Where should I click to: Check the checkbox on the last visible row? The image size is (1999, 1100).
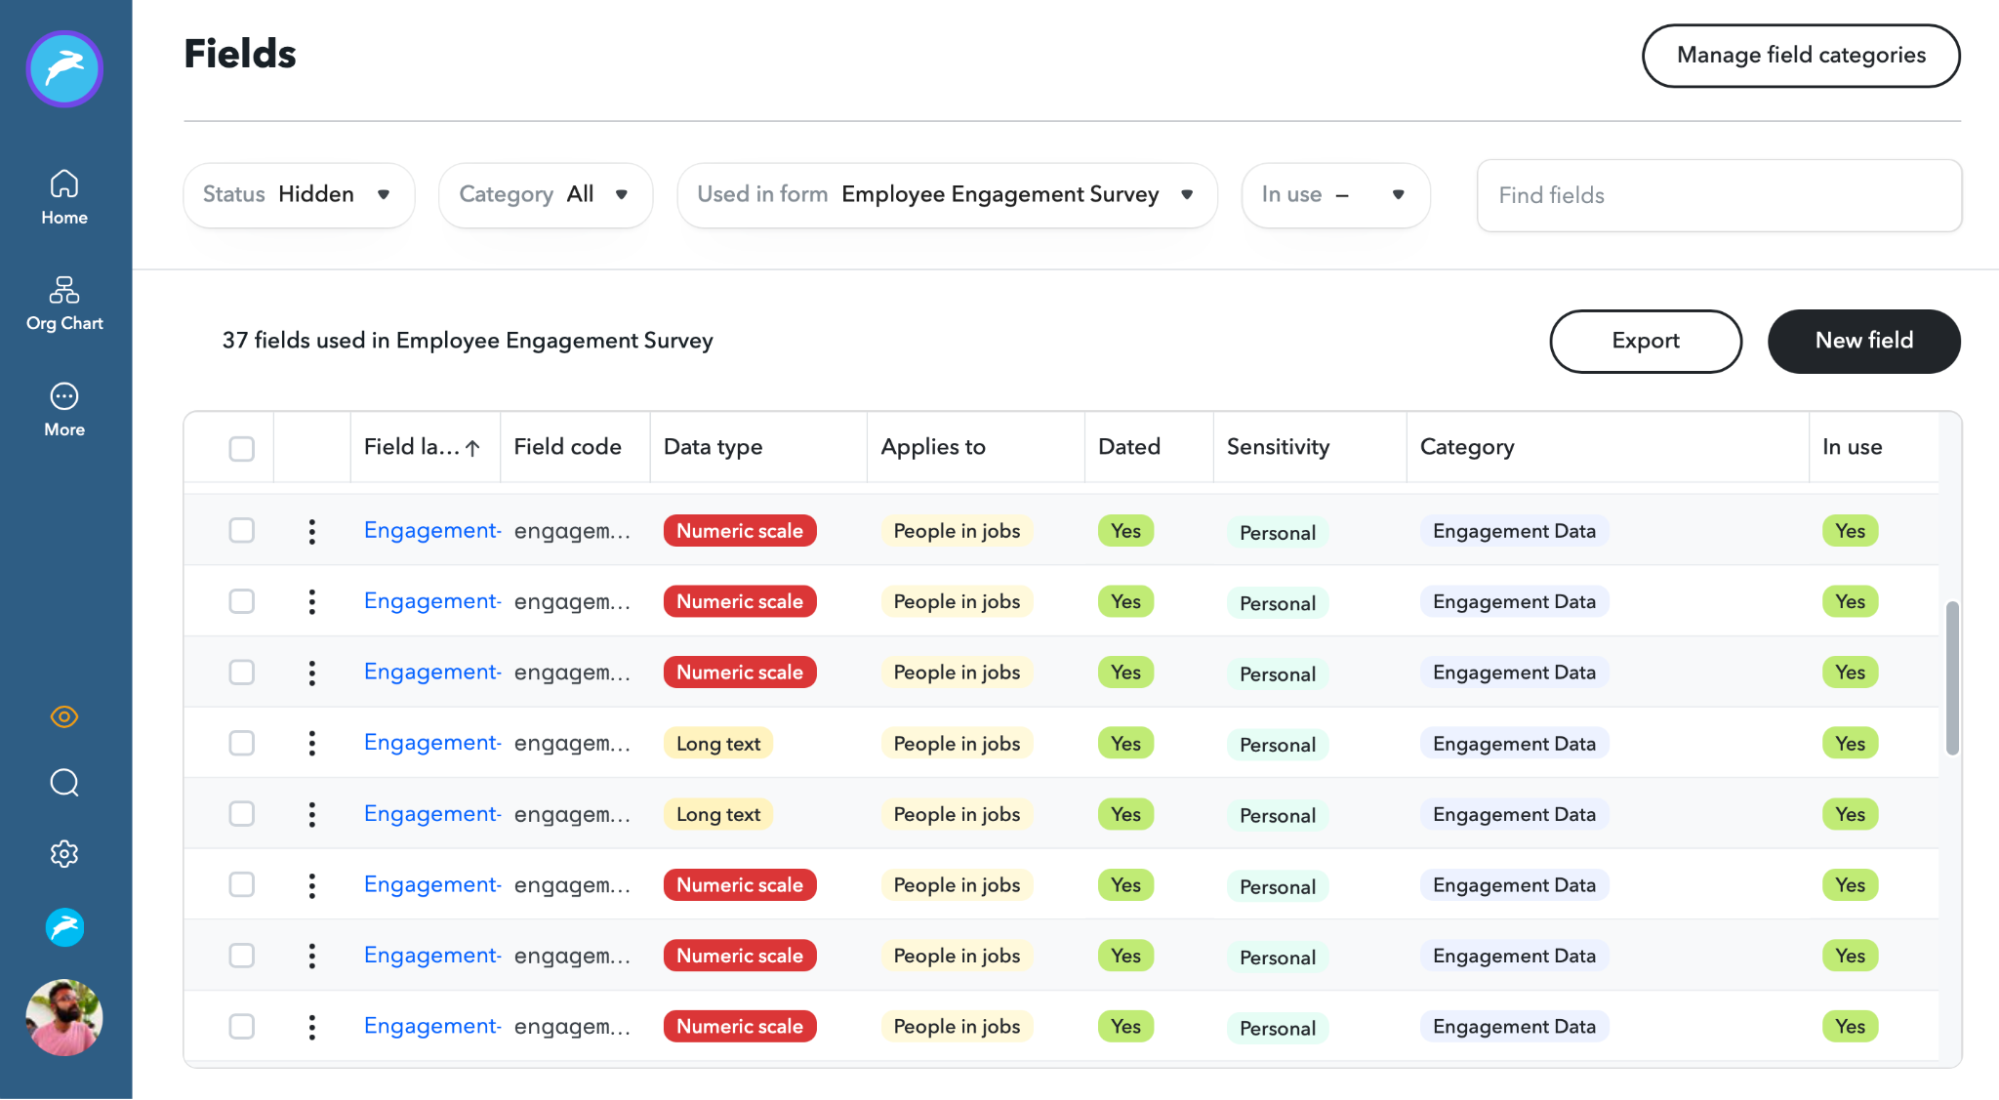coord(241,1026)
